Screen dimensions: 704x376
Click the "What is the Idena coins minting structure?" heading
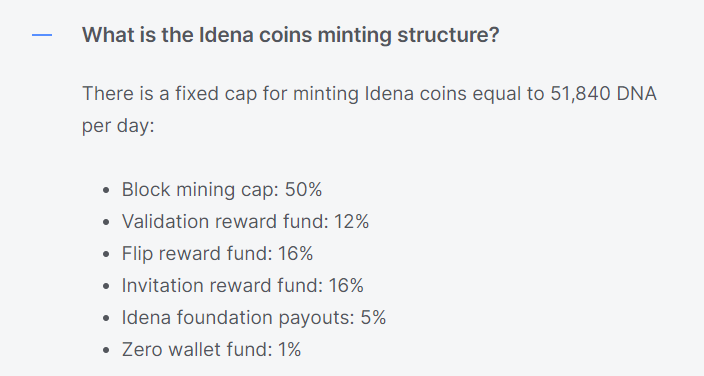tap(290, 35)
